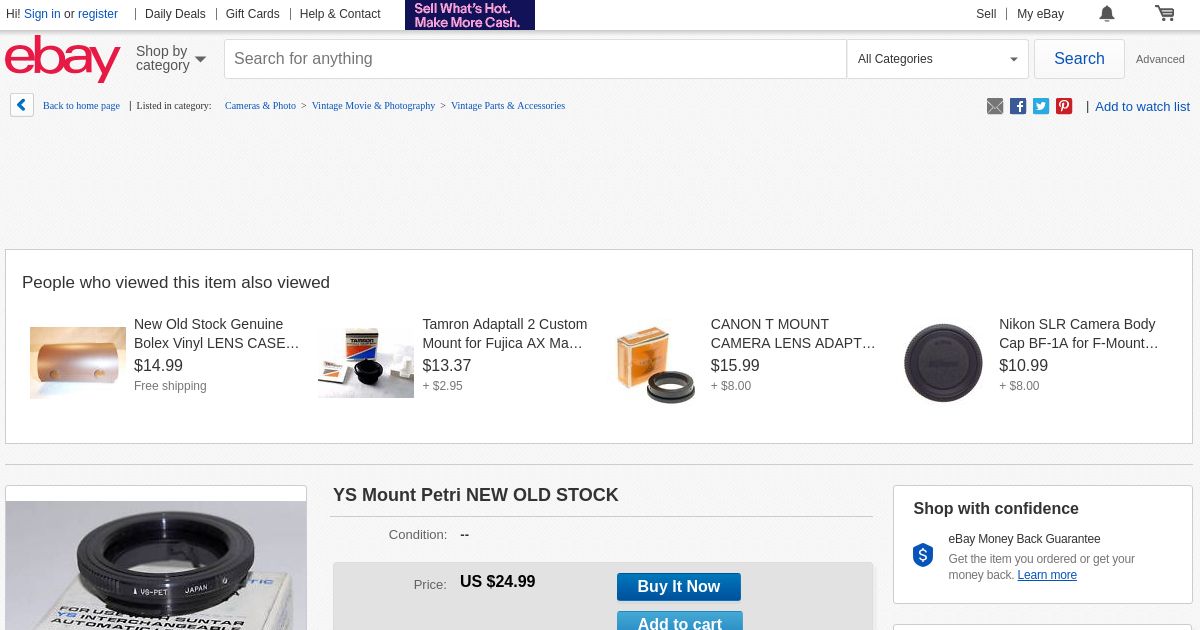Open All Categories dropdown
1200x630 pixels.
coord(937,59)
